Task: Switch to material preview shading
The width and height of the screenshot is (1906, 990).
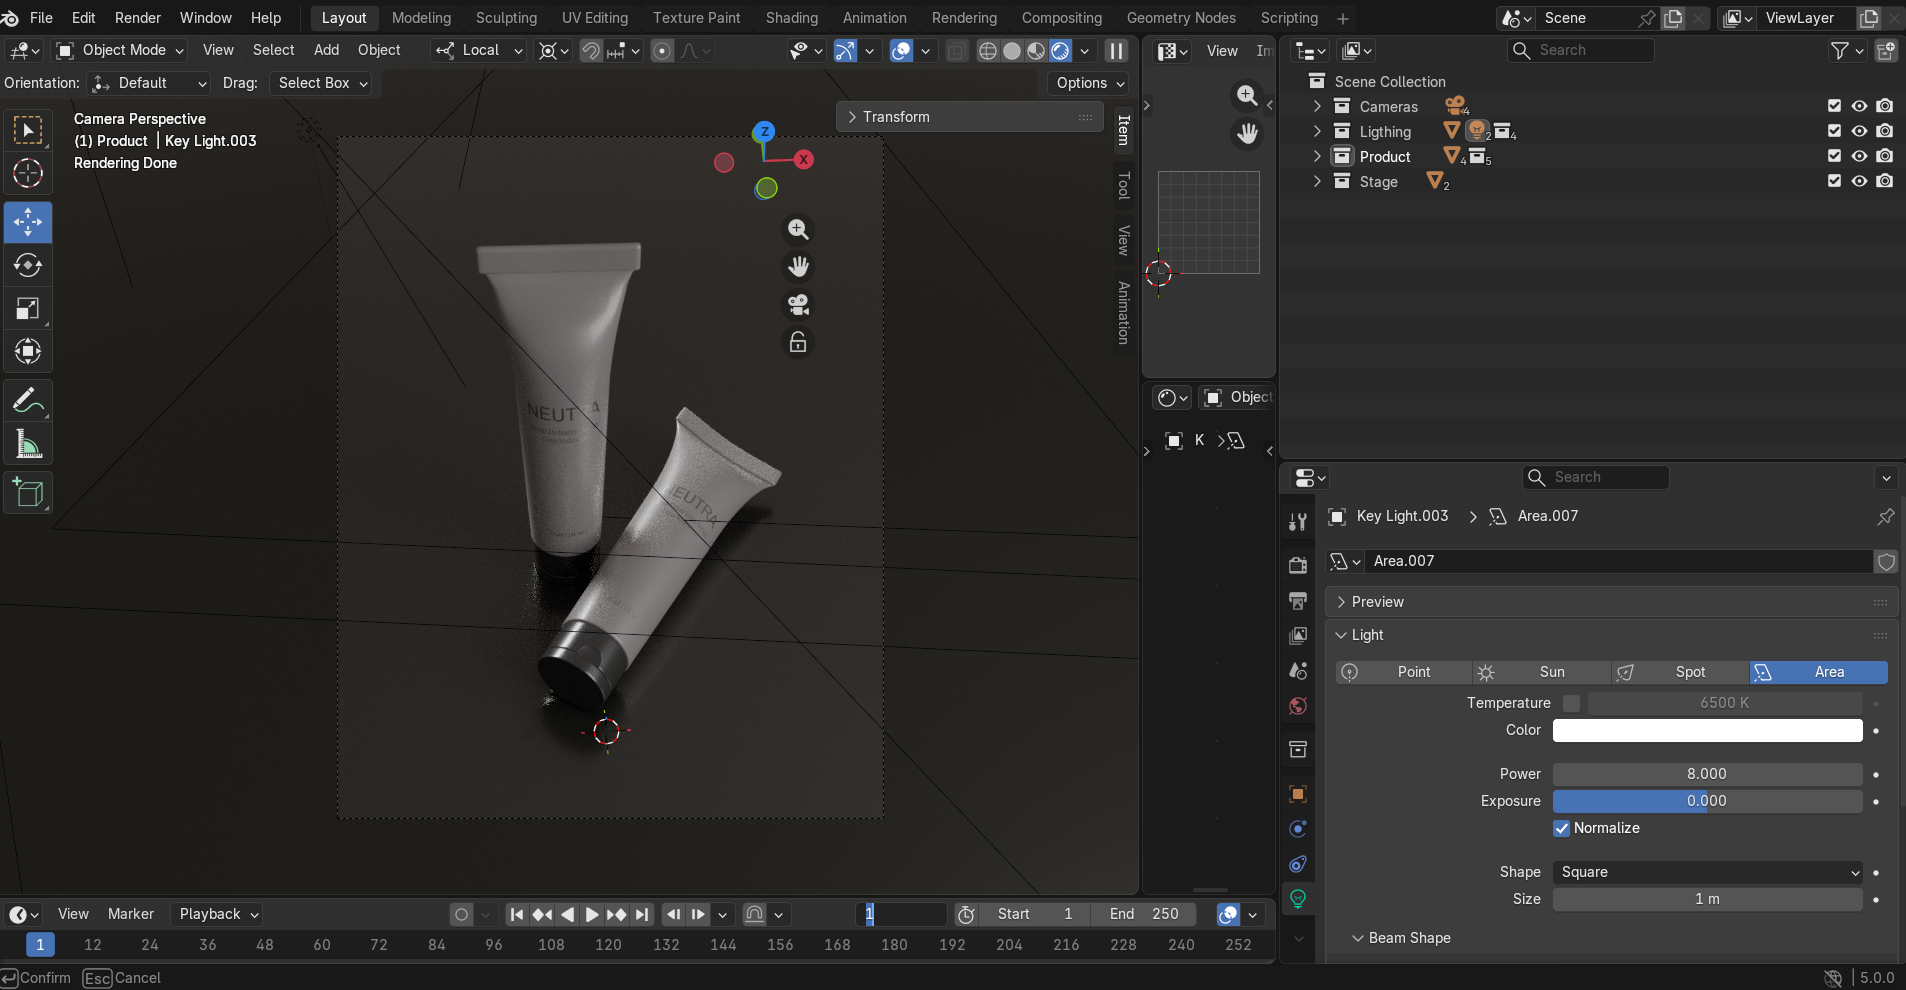Action: pyautogui.click(x=1036, y=51)
